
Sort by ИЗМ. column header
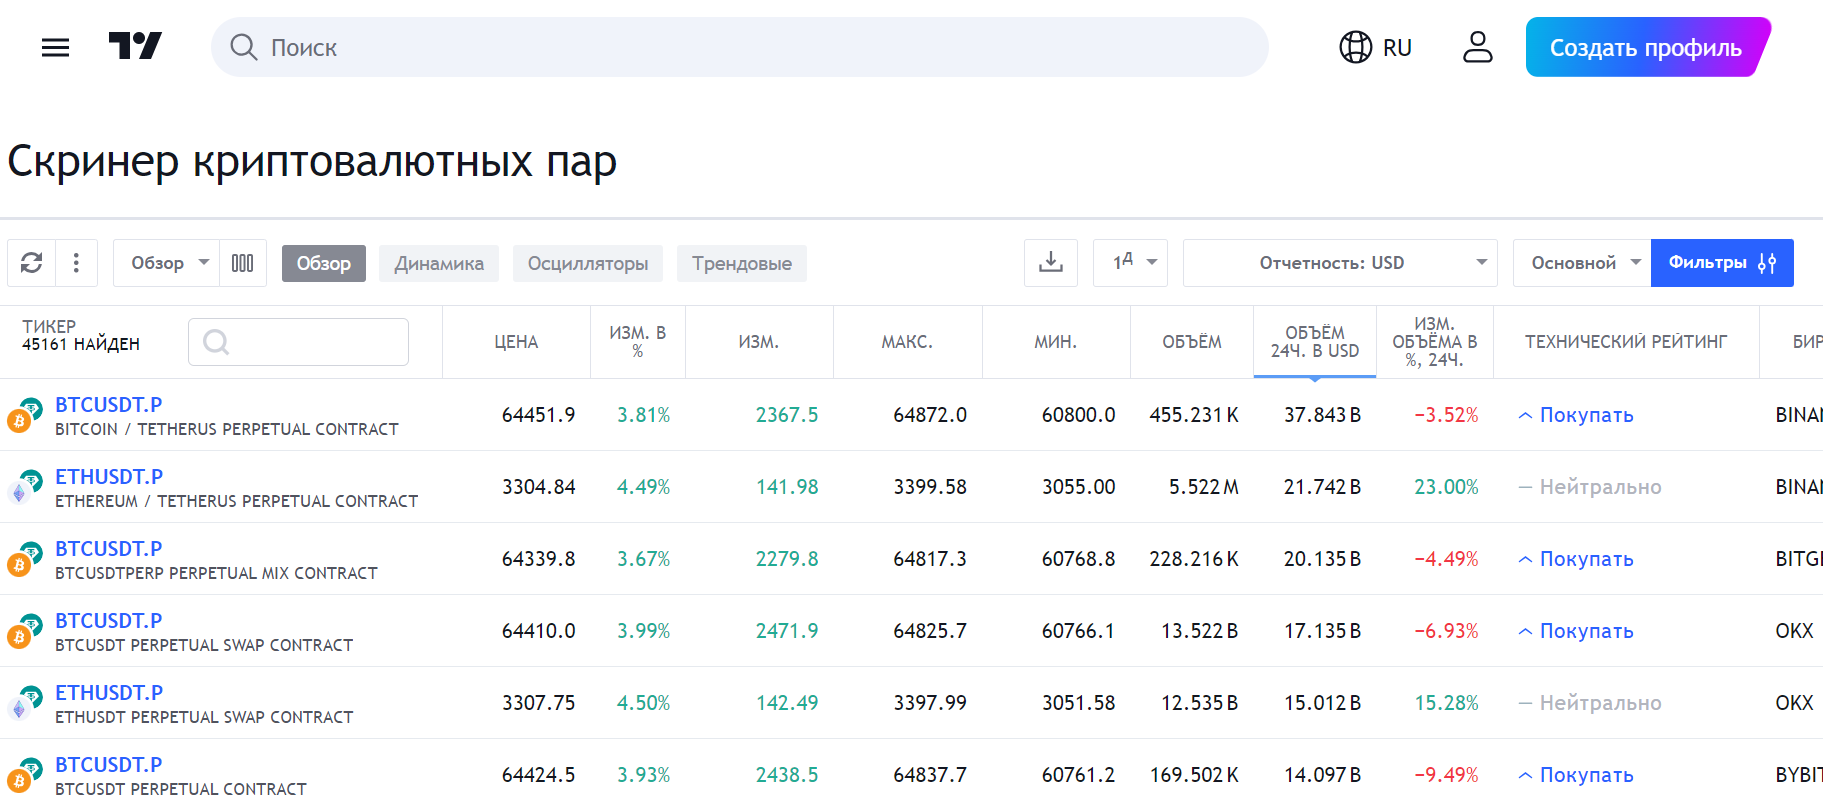759,342
